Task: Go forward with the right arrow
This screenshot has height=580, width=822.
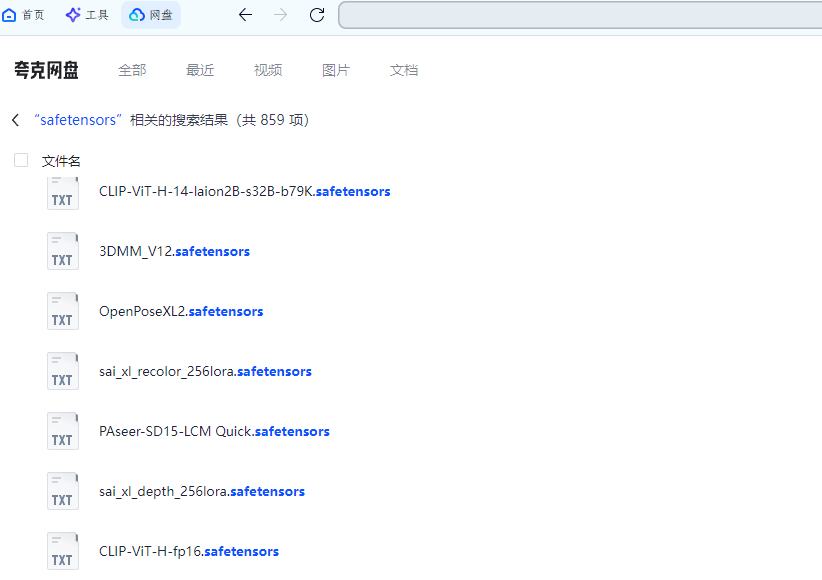Action: 280,15
